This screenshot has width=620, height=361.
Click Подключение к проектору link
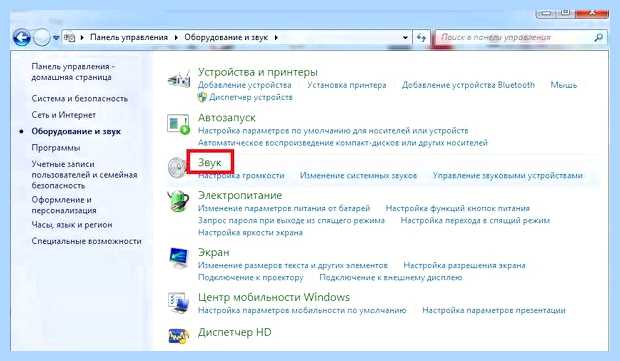(x=251, y=278)
